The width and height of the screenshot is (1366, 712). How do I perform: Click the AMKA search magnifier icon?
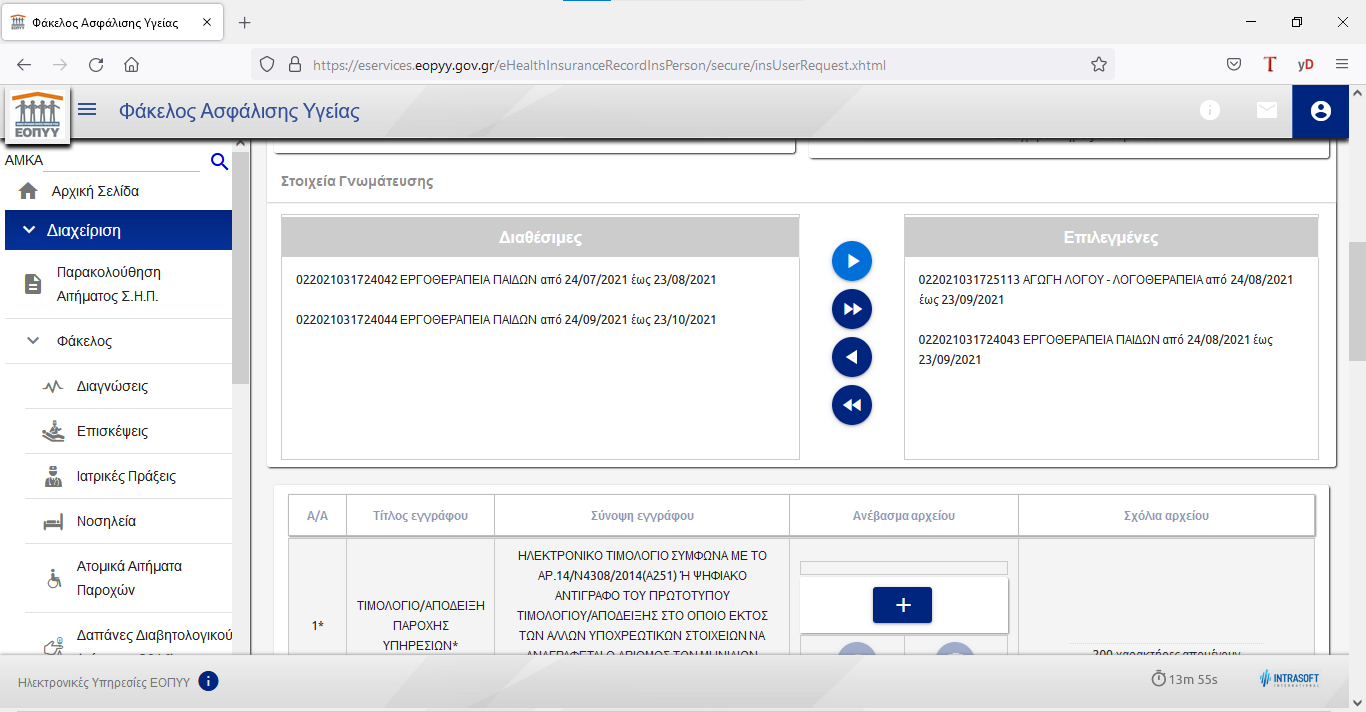(219, 162)
